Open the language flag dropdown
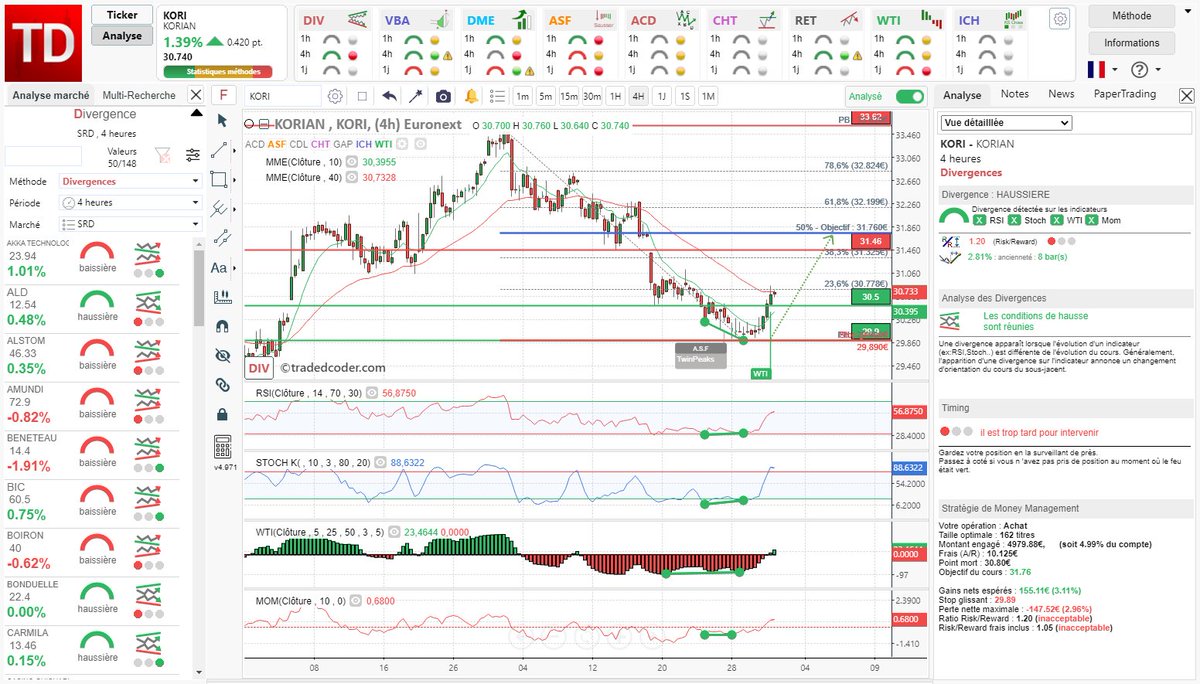This screenshot has width=1200, height=684. coord(1102,70)
